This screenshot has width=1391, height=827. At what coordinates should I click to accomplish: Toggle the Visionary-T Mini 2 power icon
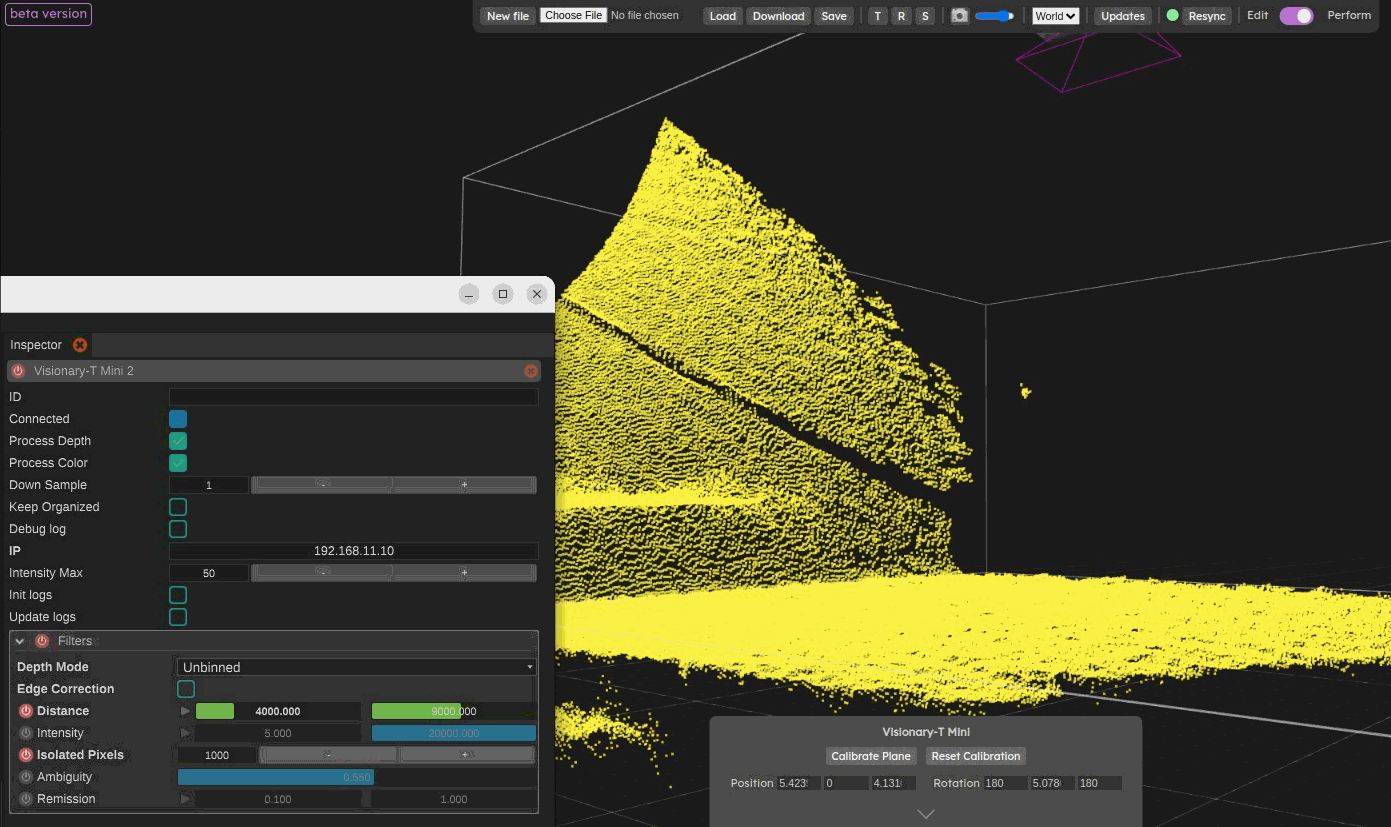18,371
